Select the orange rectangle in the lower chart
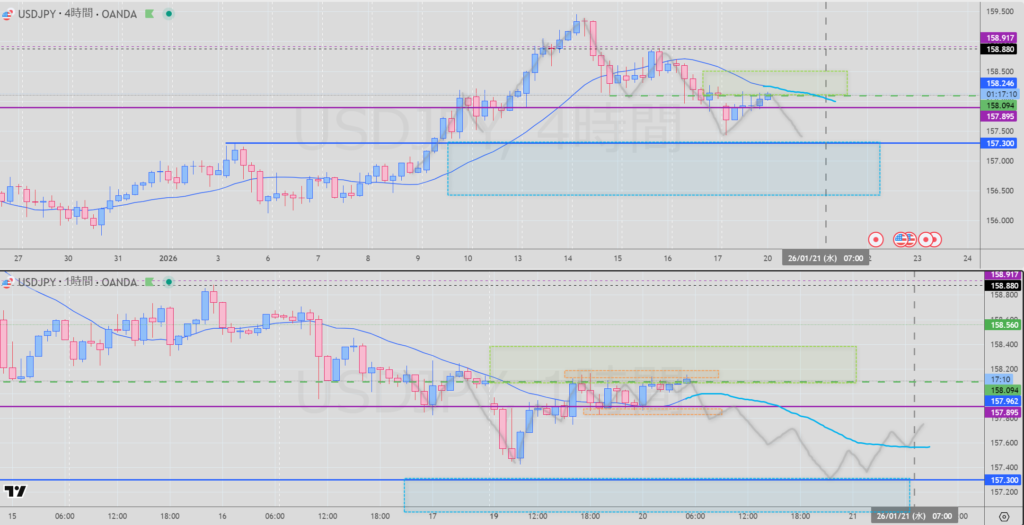 pos(640,373)
